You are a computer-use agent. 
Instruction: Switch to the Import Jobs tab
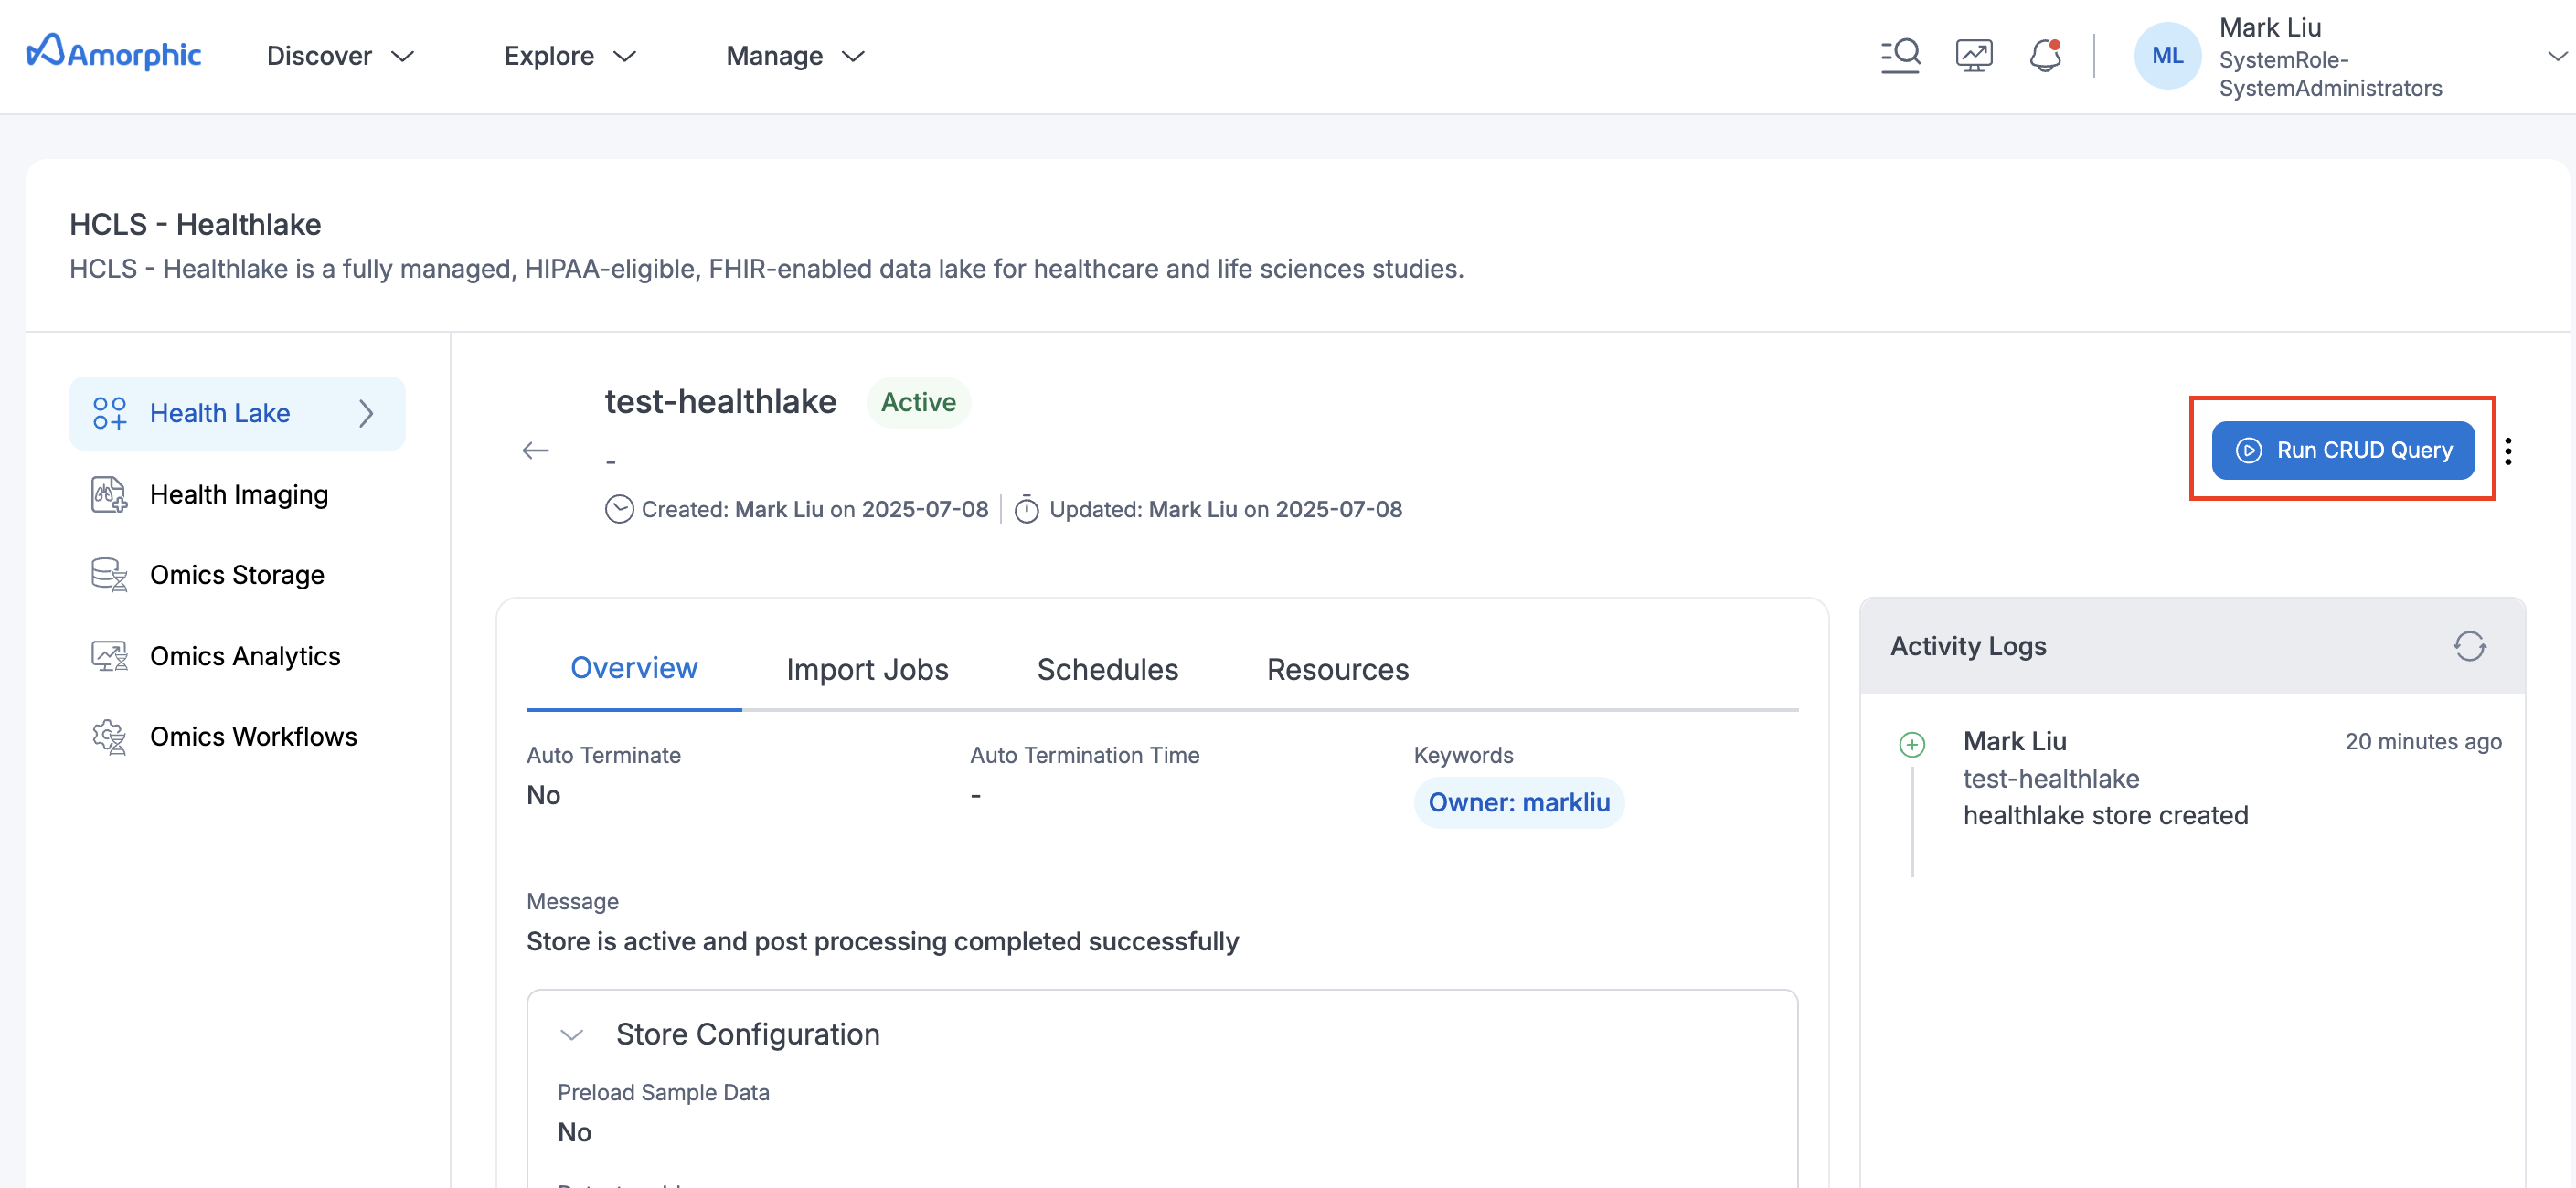[867, 669]
